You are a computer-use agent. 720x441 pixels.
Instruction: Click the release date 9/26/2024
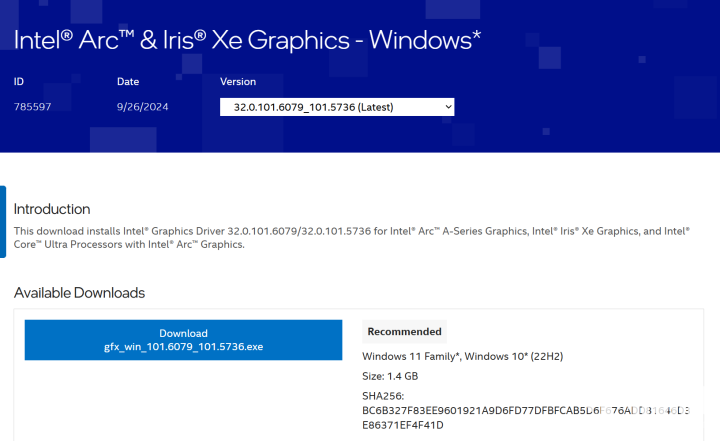tap(141, 106)
